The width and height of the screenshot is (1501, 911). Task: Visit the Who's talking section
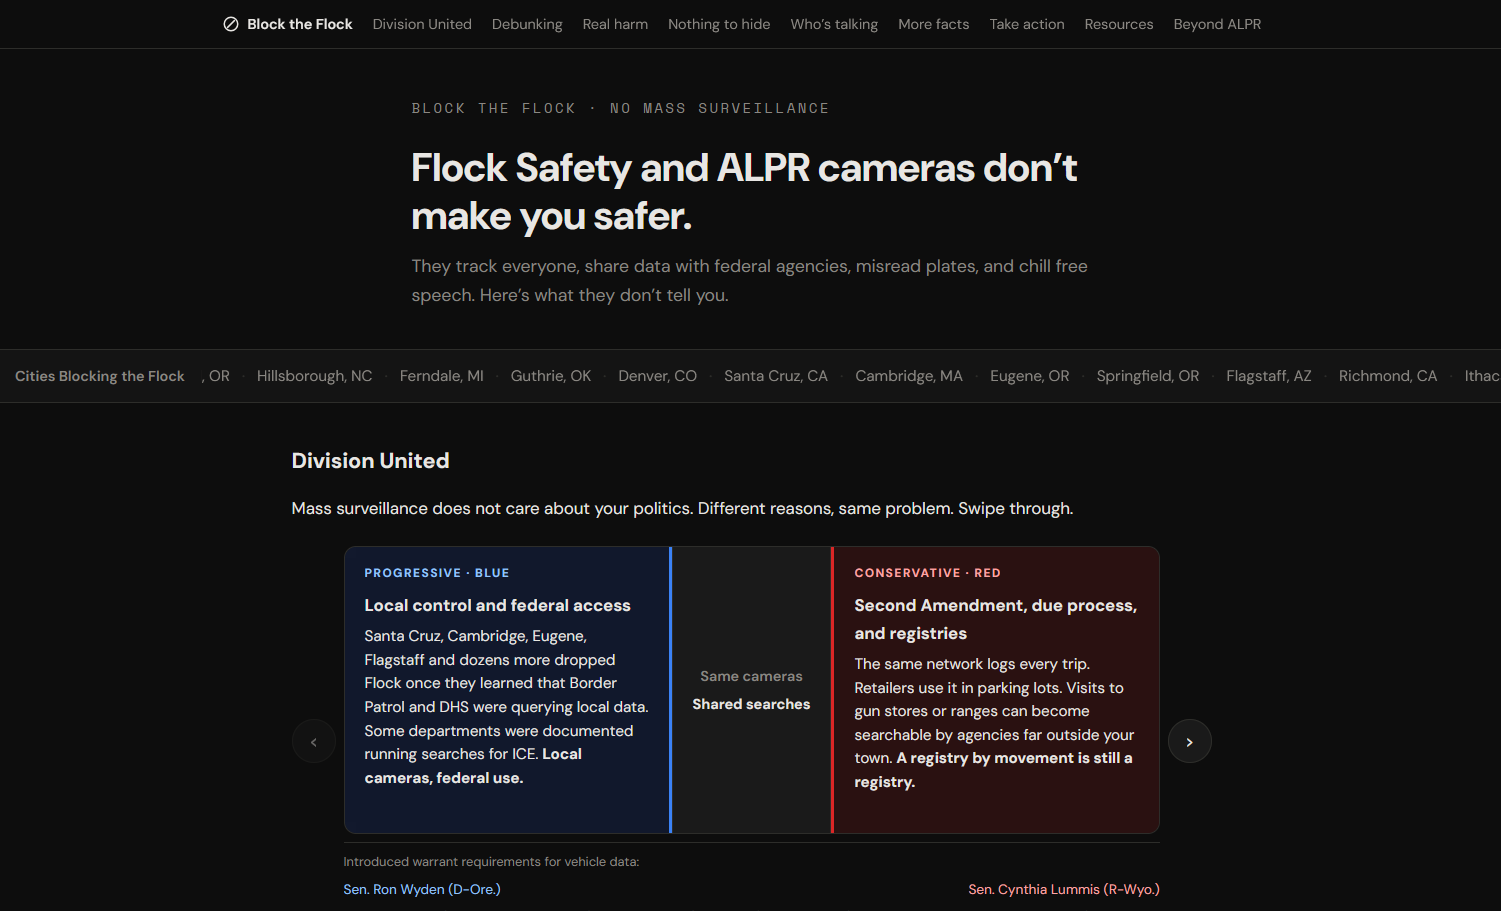point(834,24)
